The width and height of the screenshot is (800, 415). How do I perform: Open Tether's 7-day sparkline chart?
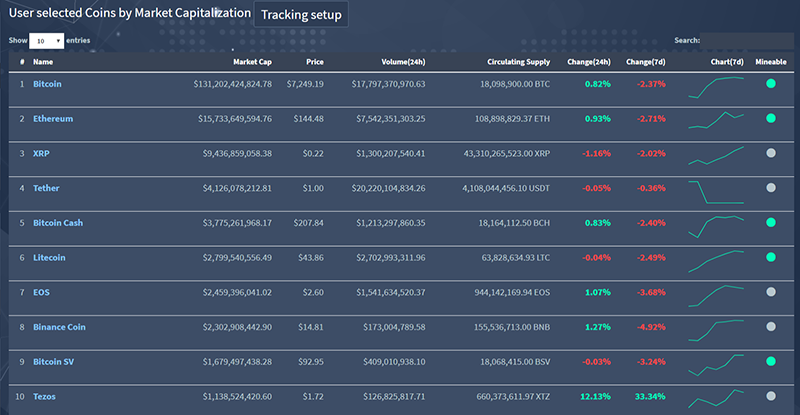pos(716,192)
